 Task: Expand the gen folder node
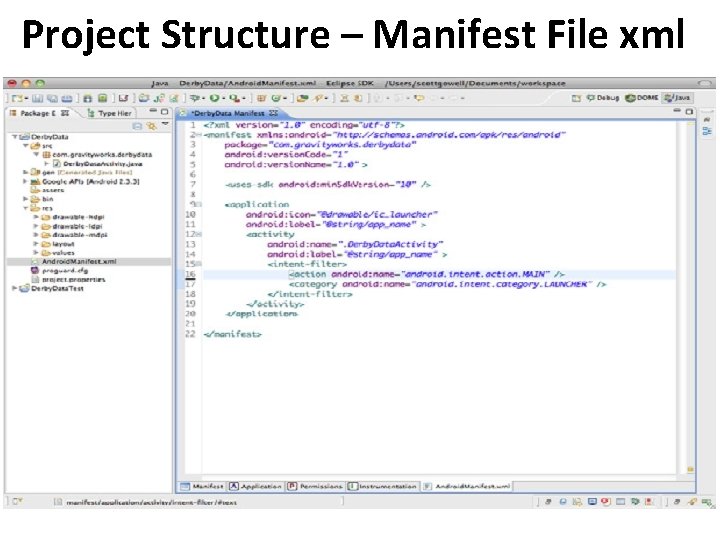[x=26, y=172]
